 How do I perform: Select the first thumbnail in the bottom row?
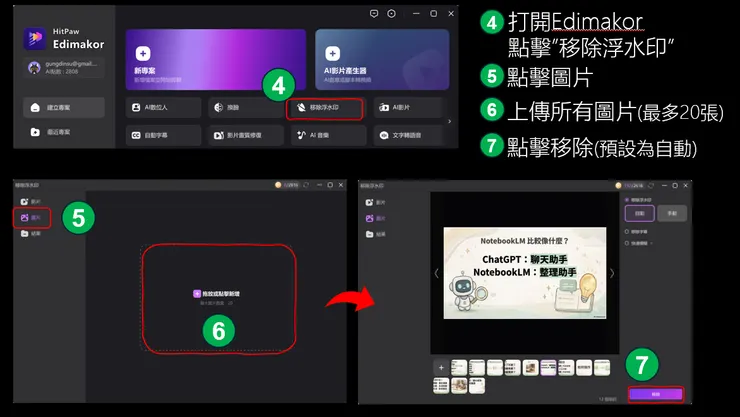click(441, 385)
